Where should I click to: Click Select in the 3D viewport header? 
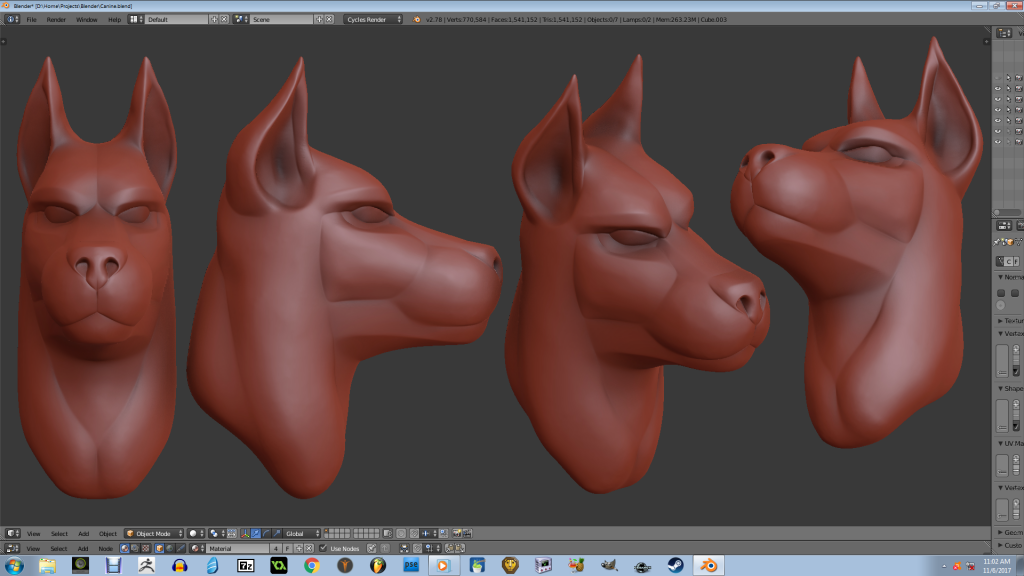[60, 534]
